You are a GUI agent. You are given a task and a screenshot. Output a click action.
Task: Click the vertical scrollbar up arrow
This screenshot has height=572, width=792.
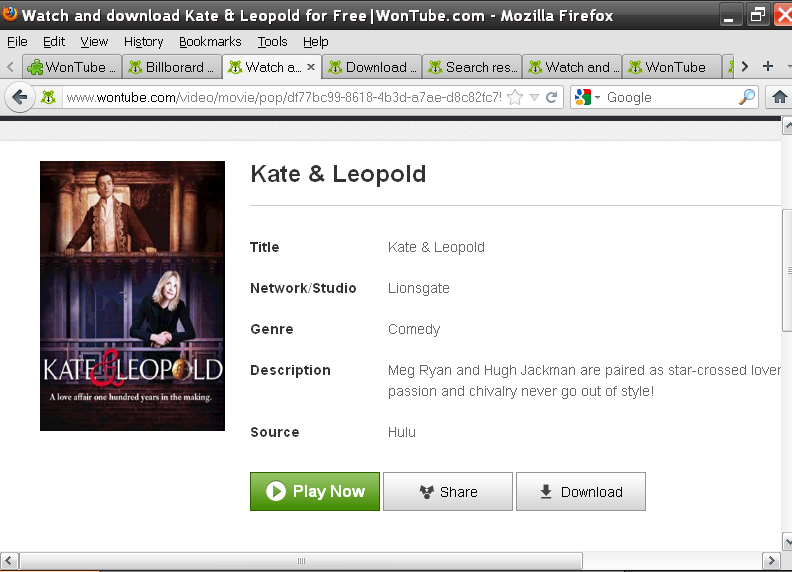tap(787, 126)
